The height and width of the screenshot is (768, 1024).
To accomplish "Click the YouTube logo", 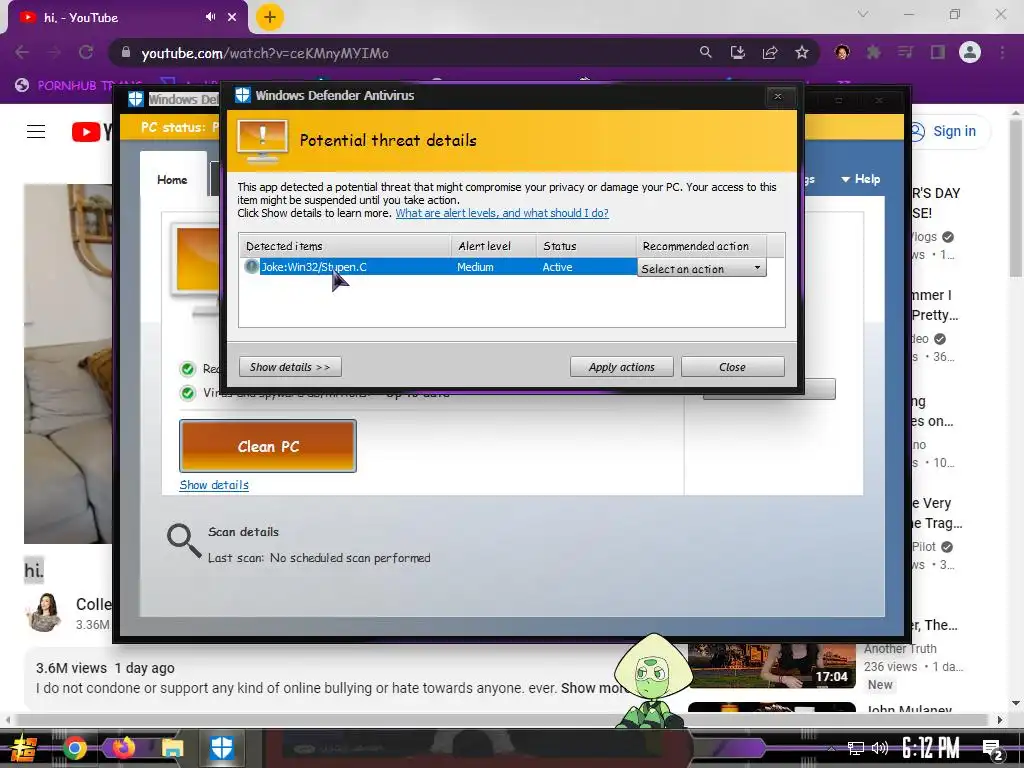I will pos(91,132).
